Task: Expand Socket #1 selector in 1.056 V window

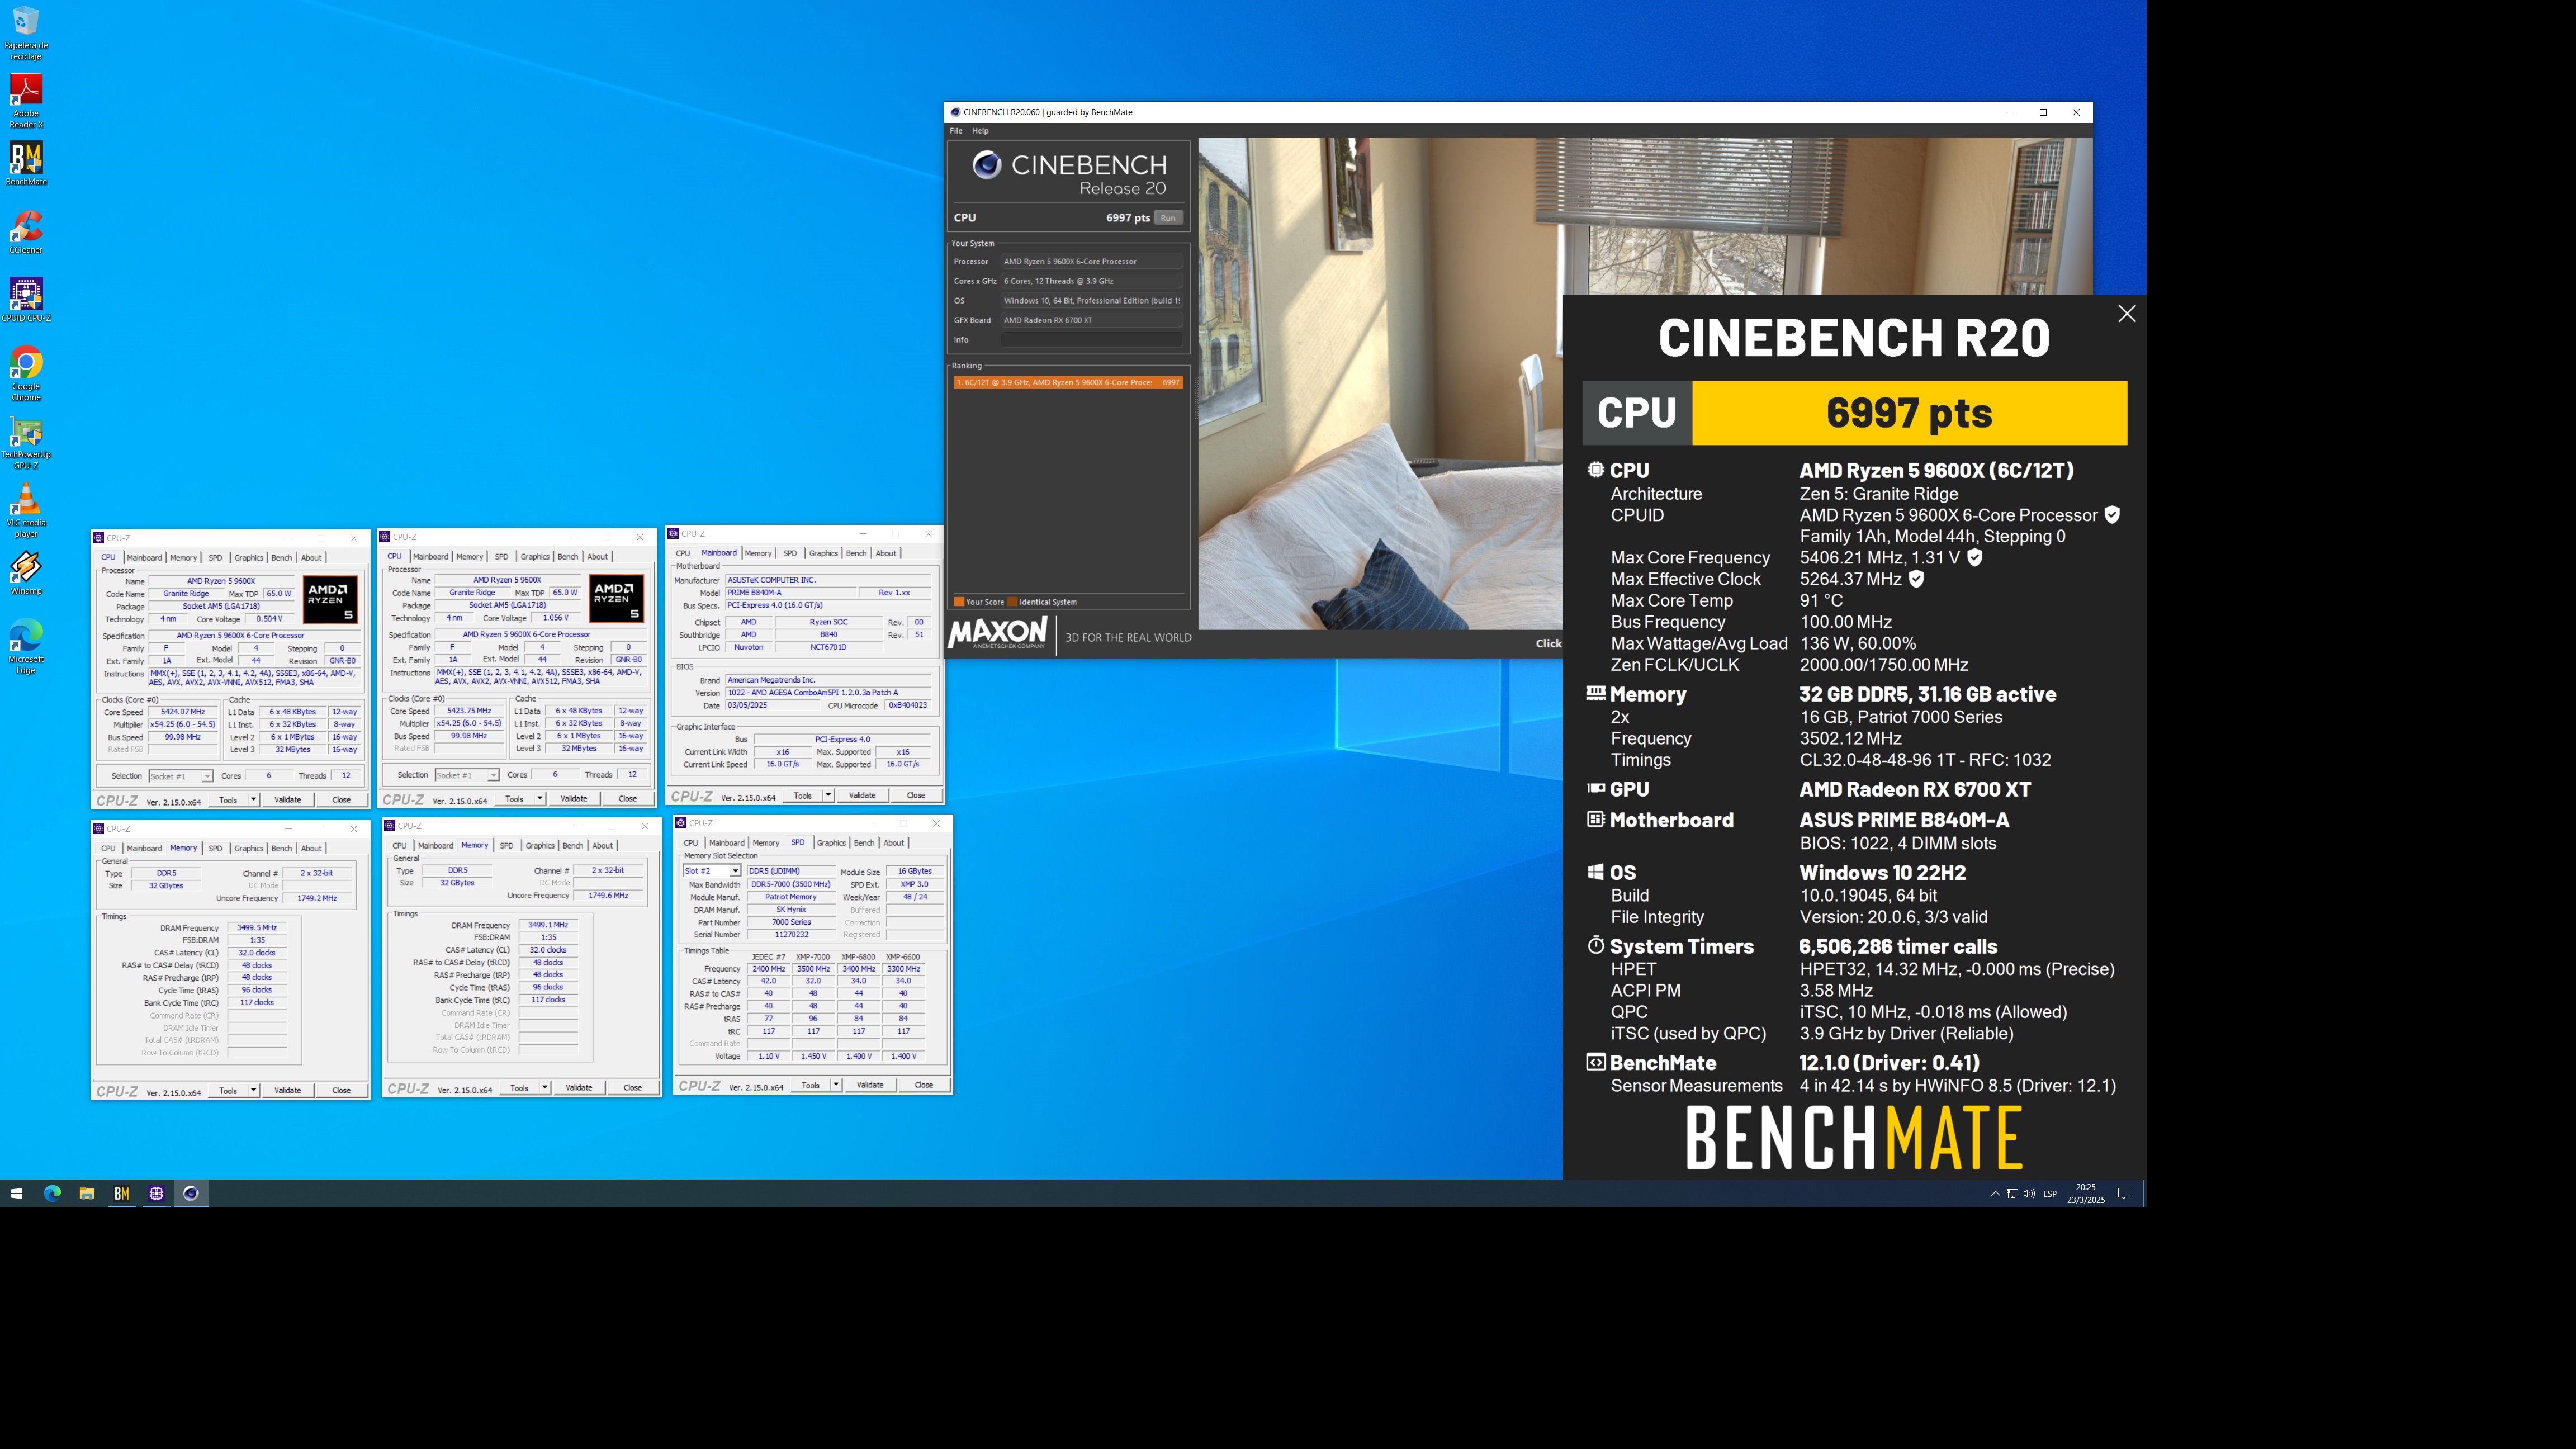Action: tap(492, 776)
